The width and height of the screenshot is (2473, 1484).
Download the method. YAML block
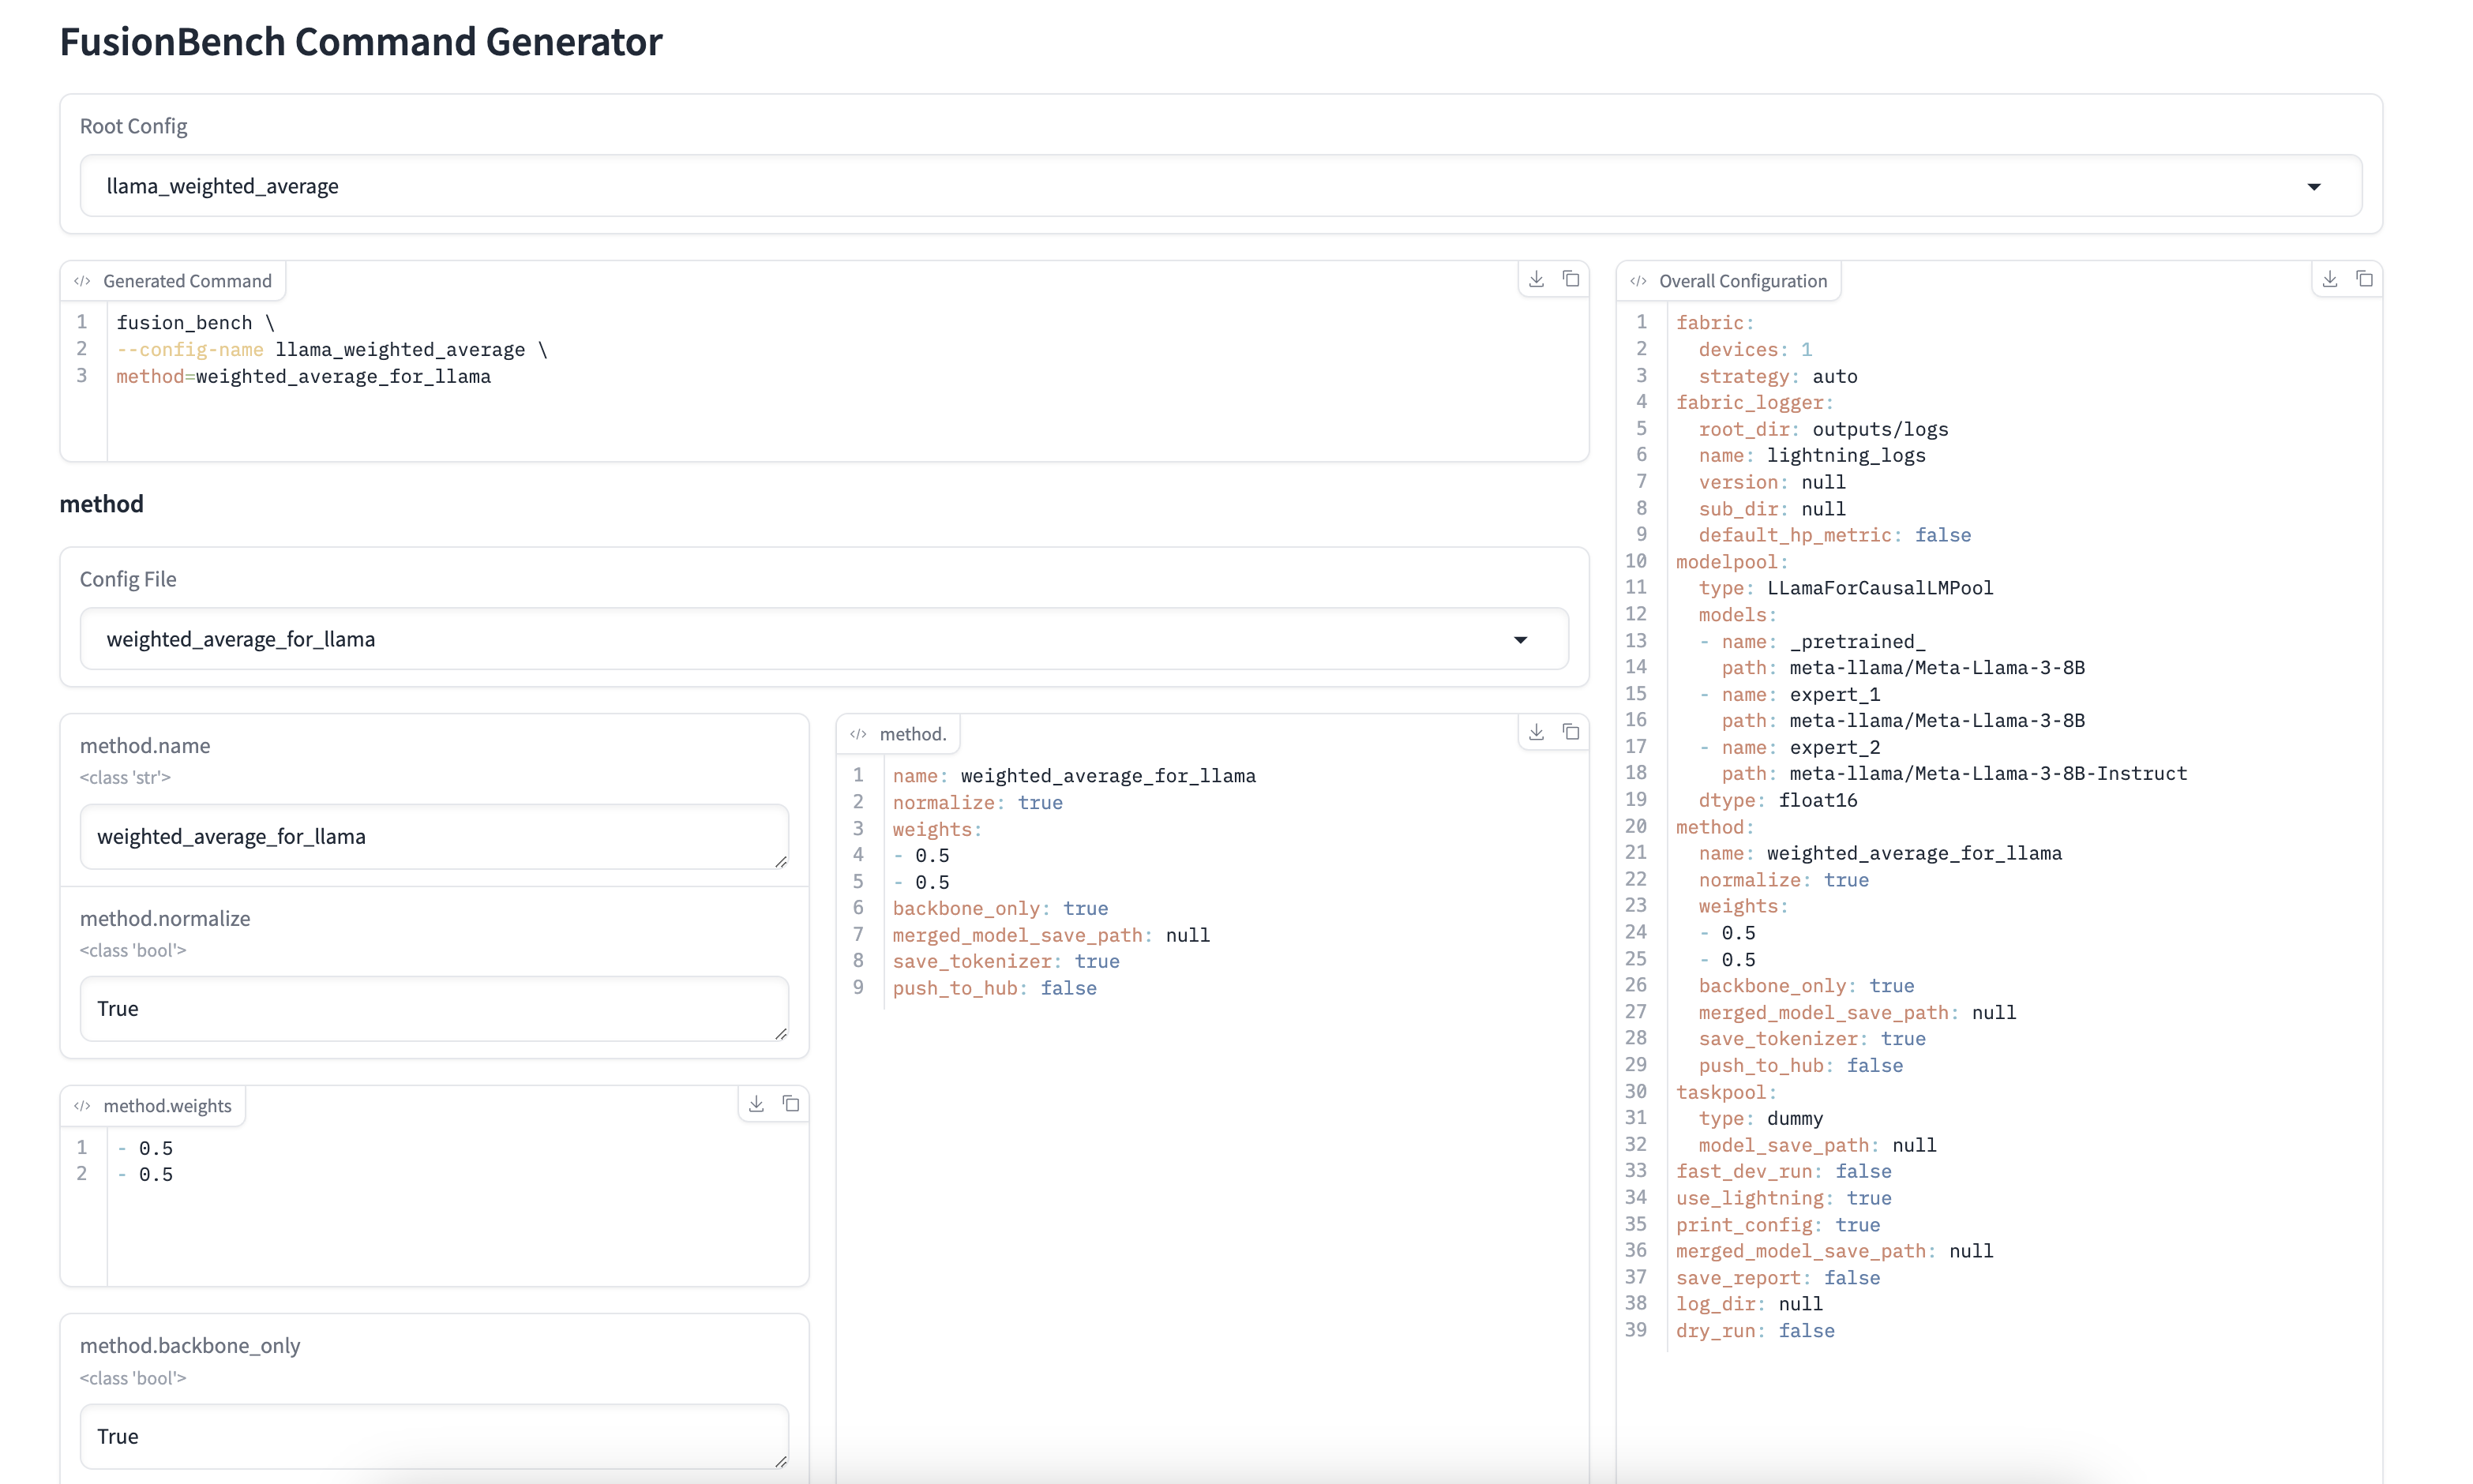(1536, 732)
